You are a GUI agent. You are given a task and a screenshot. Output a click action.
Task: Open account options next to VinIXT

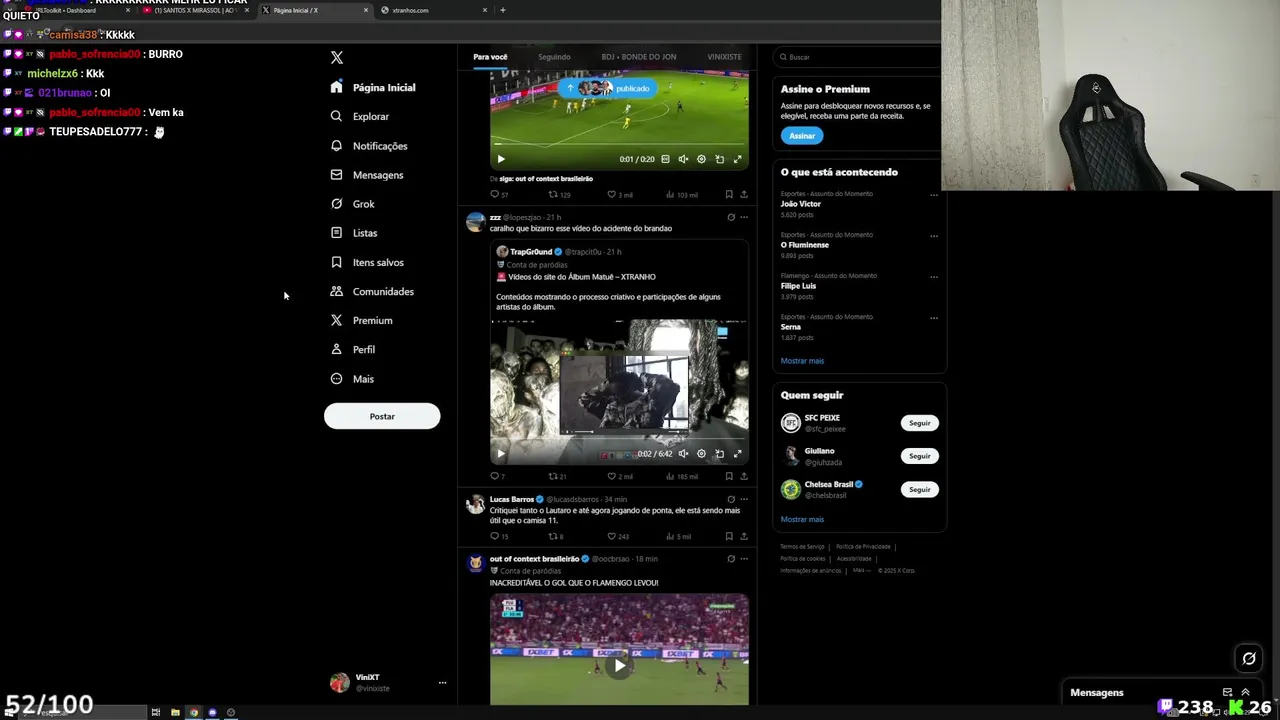click(x=442, y=683)
